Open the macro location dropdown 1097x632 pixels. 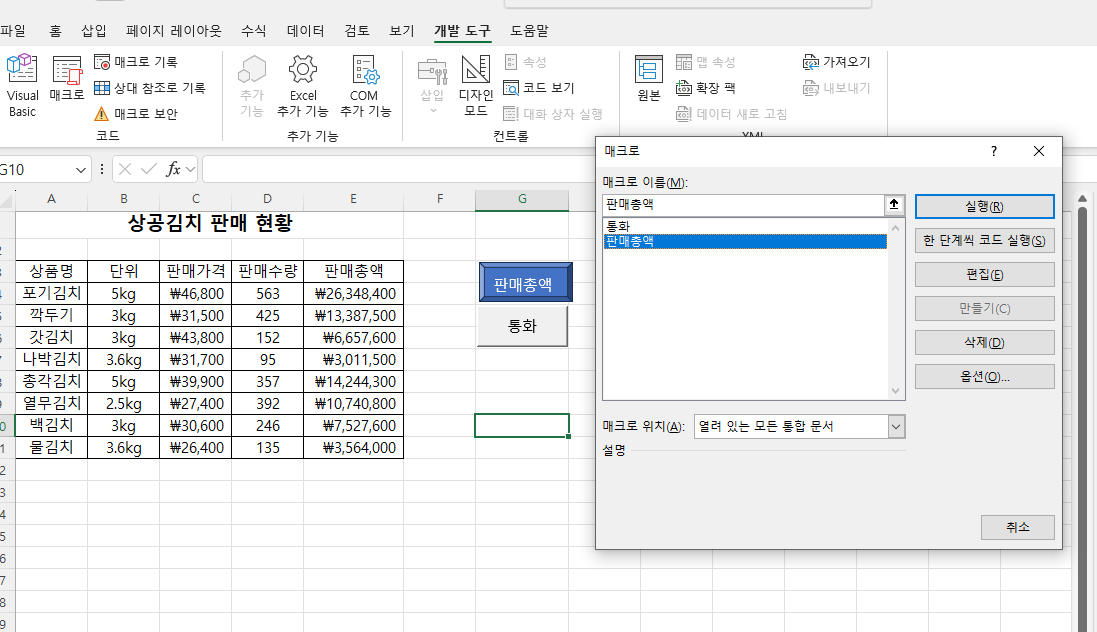coord(895,427)
